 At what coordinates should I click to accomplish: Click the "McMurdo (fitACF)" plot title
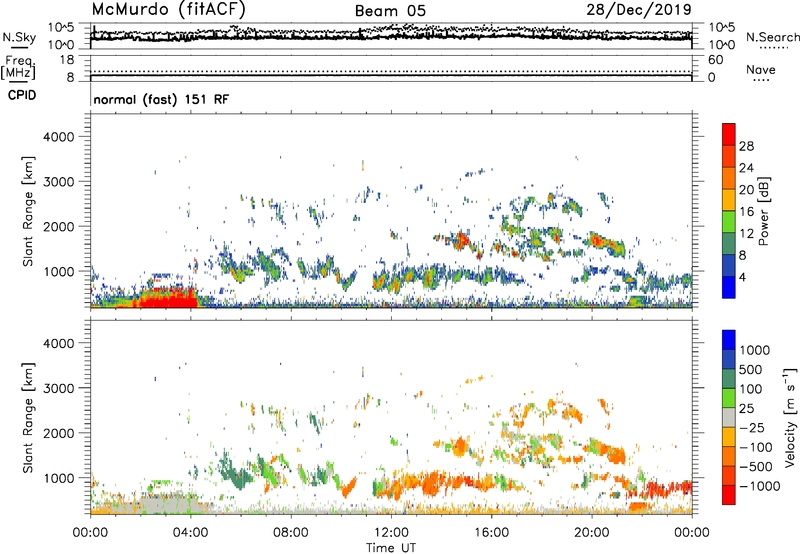point(168,10)
